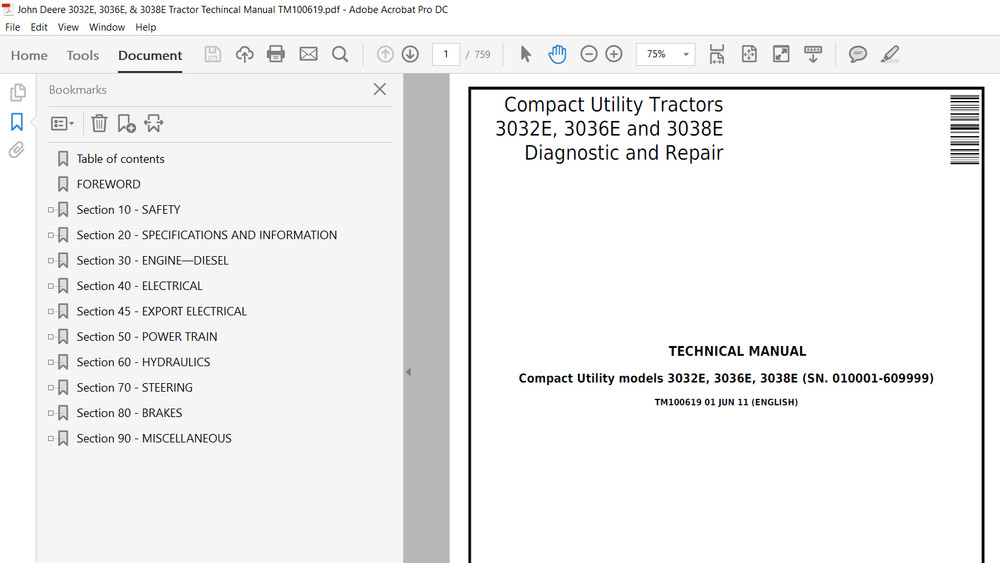Find current bookmark icon

coord(154,123)
